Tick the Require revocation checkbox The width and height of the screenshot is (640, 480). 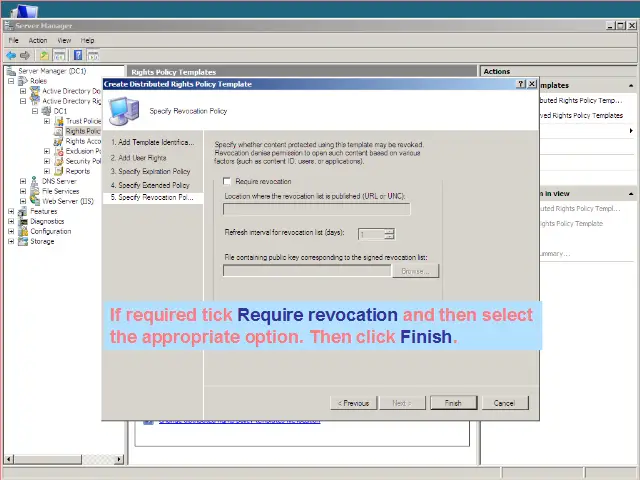(x=227, y=181)
